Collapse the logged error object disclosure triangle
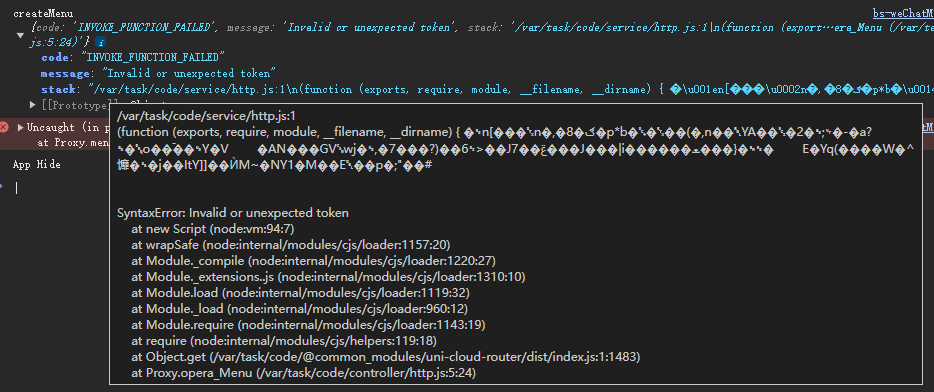Viewport: 934px width, 392px height. coord(21,35)
